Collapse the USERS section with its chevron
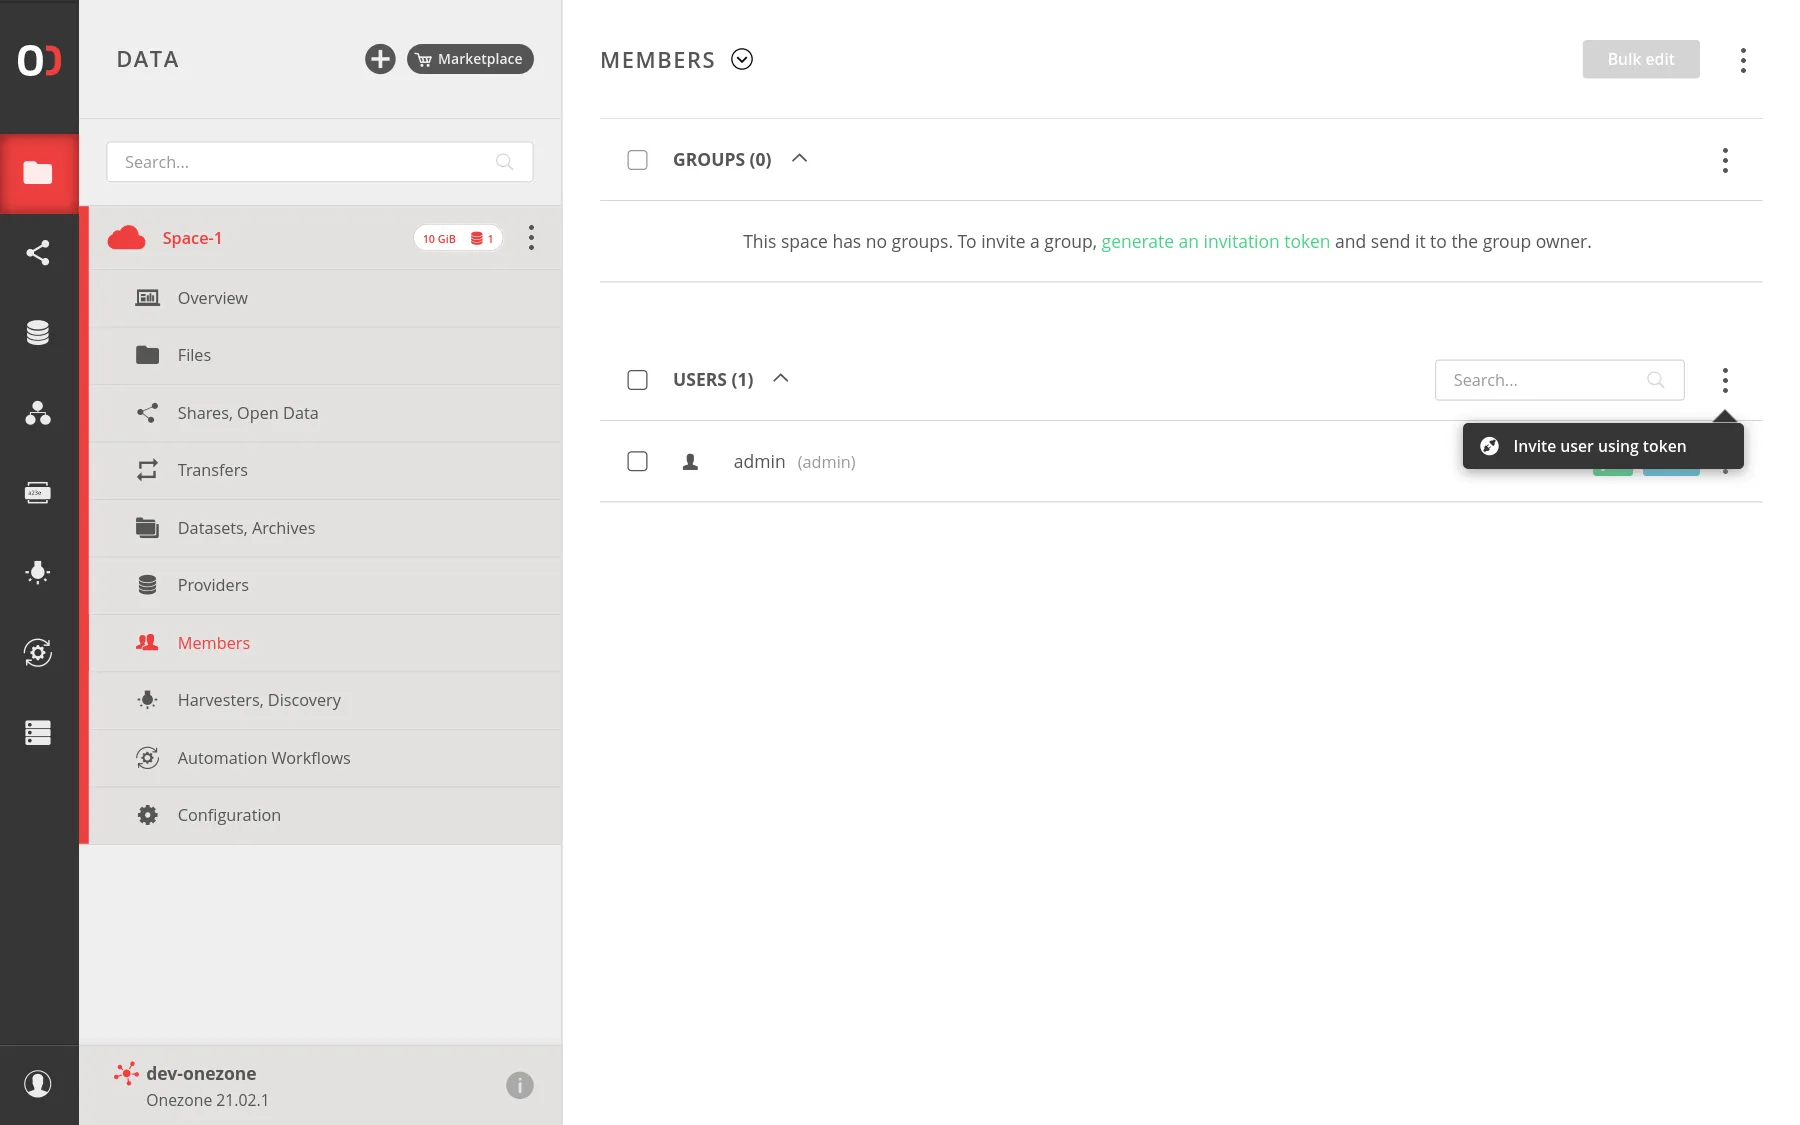 (780, 378)
